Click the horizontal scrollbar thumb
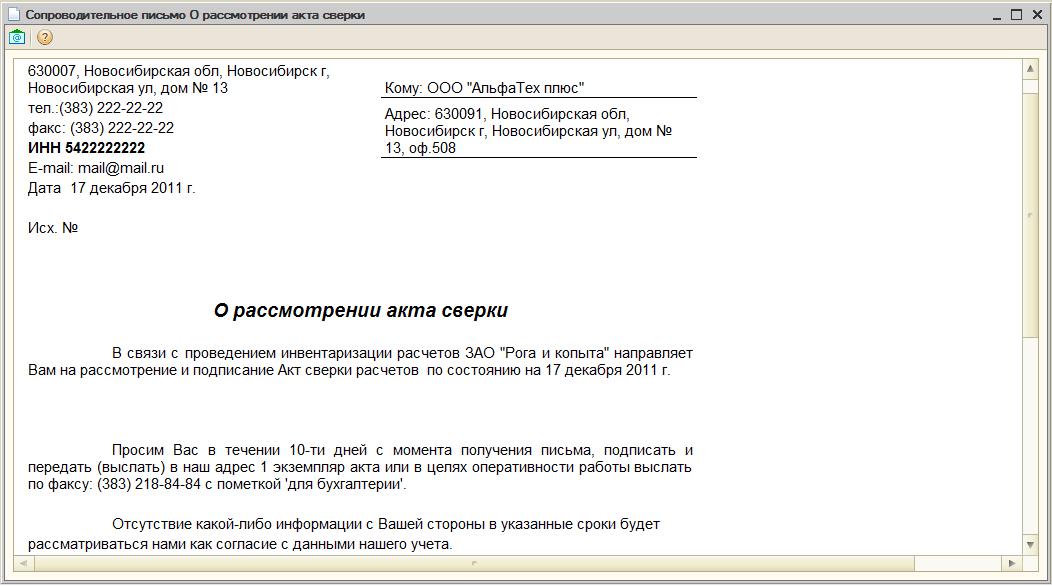 coord(474,563)
